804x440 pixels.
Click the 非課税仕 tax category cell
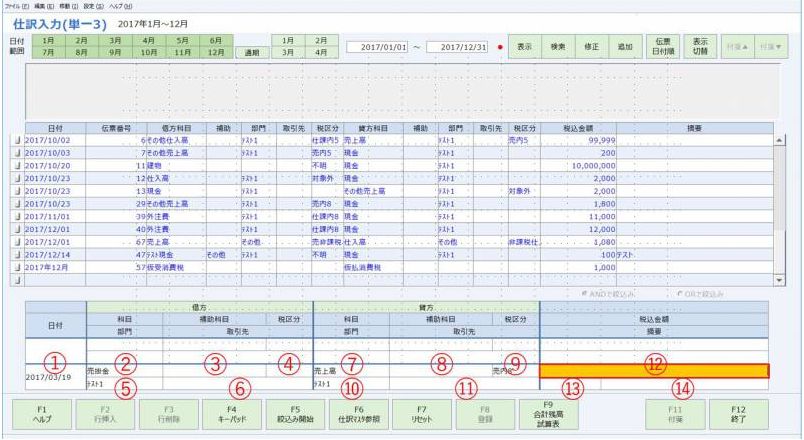pyautogui.click(x=525, y=242)
